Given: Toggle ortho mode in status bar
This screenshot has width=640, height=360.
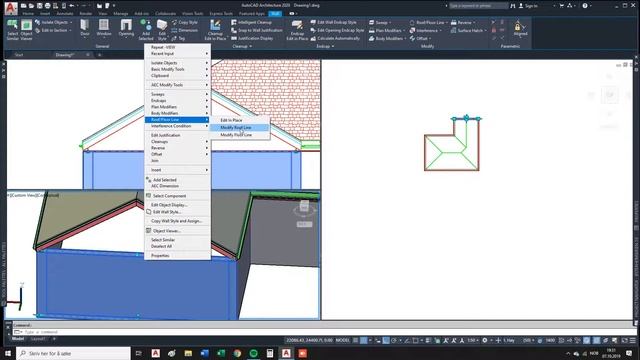Looking at the screenshot, I should point(386,340).
